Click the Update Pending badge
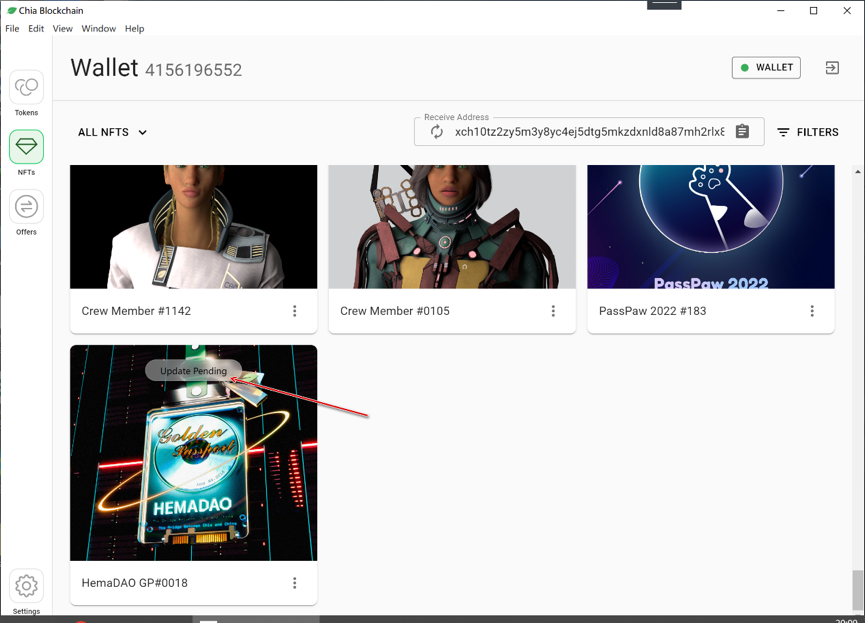This screenshot has width=865, height=623. pyautogui.click(x=194, y=371)
